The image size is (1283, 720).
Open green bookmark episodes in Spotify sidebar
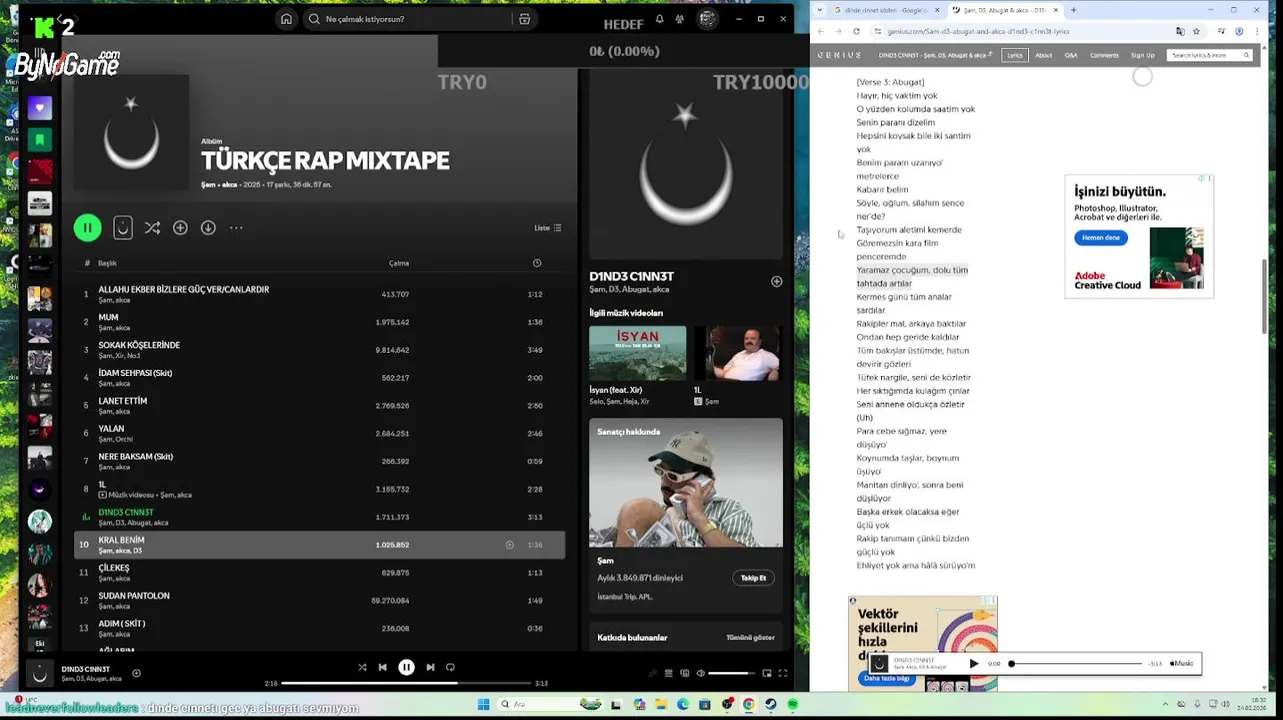39,139
